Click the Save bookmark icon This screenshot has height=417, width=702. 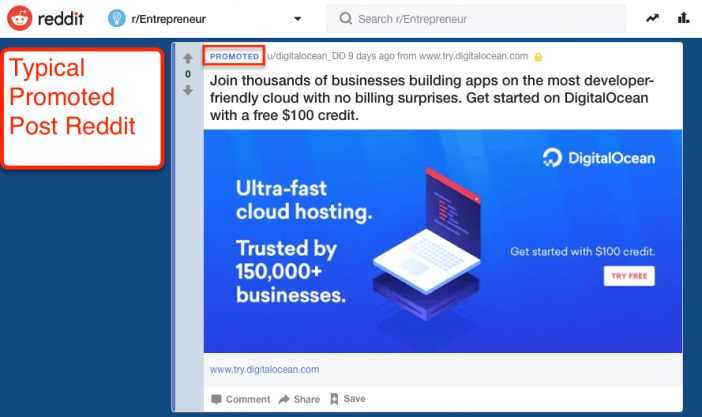(334, 399)
